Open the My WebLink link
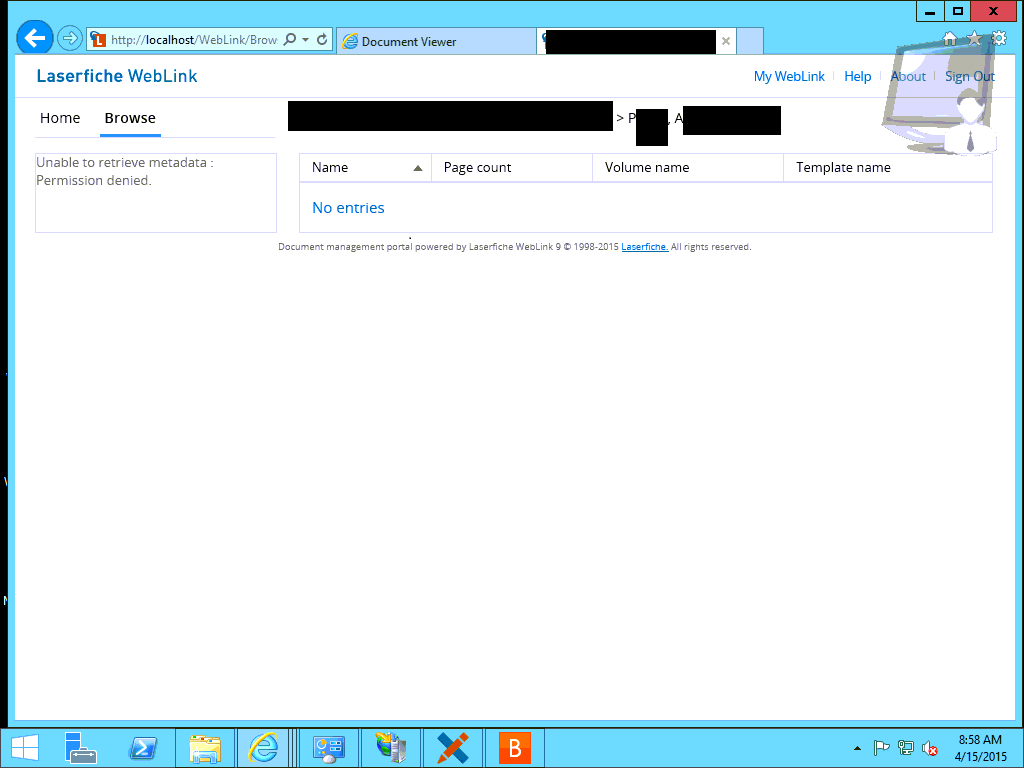This screenshot has width=1024, height=768. click(x=789, y=76)
